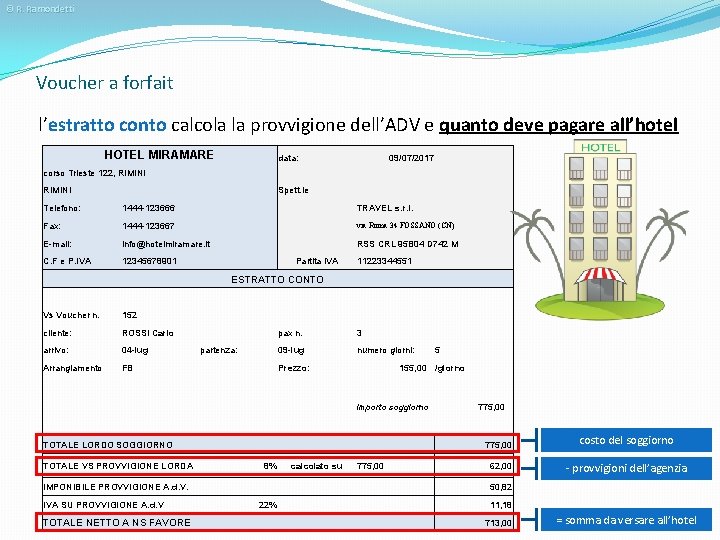Click the 'importo soggiorno' label

[392, 407]
